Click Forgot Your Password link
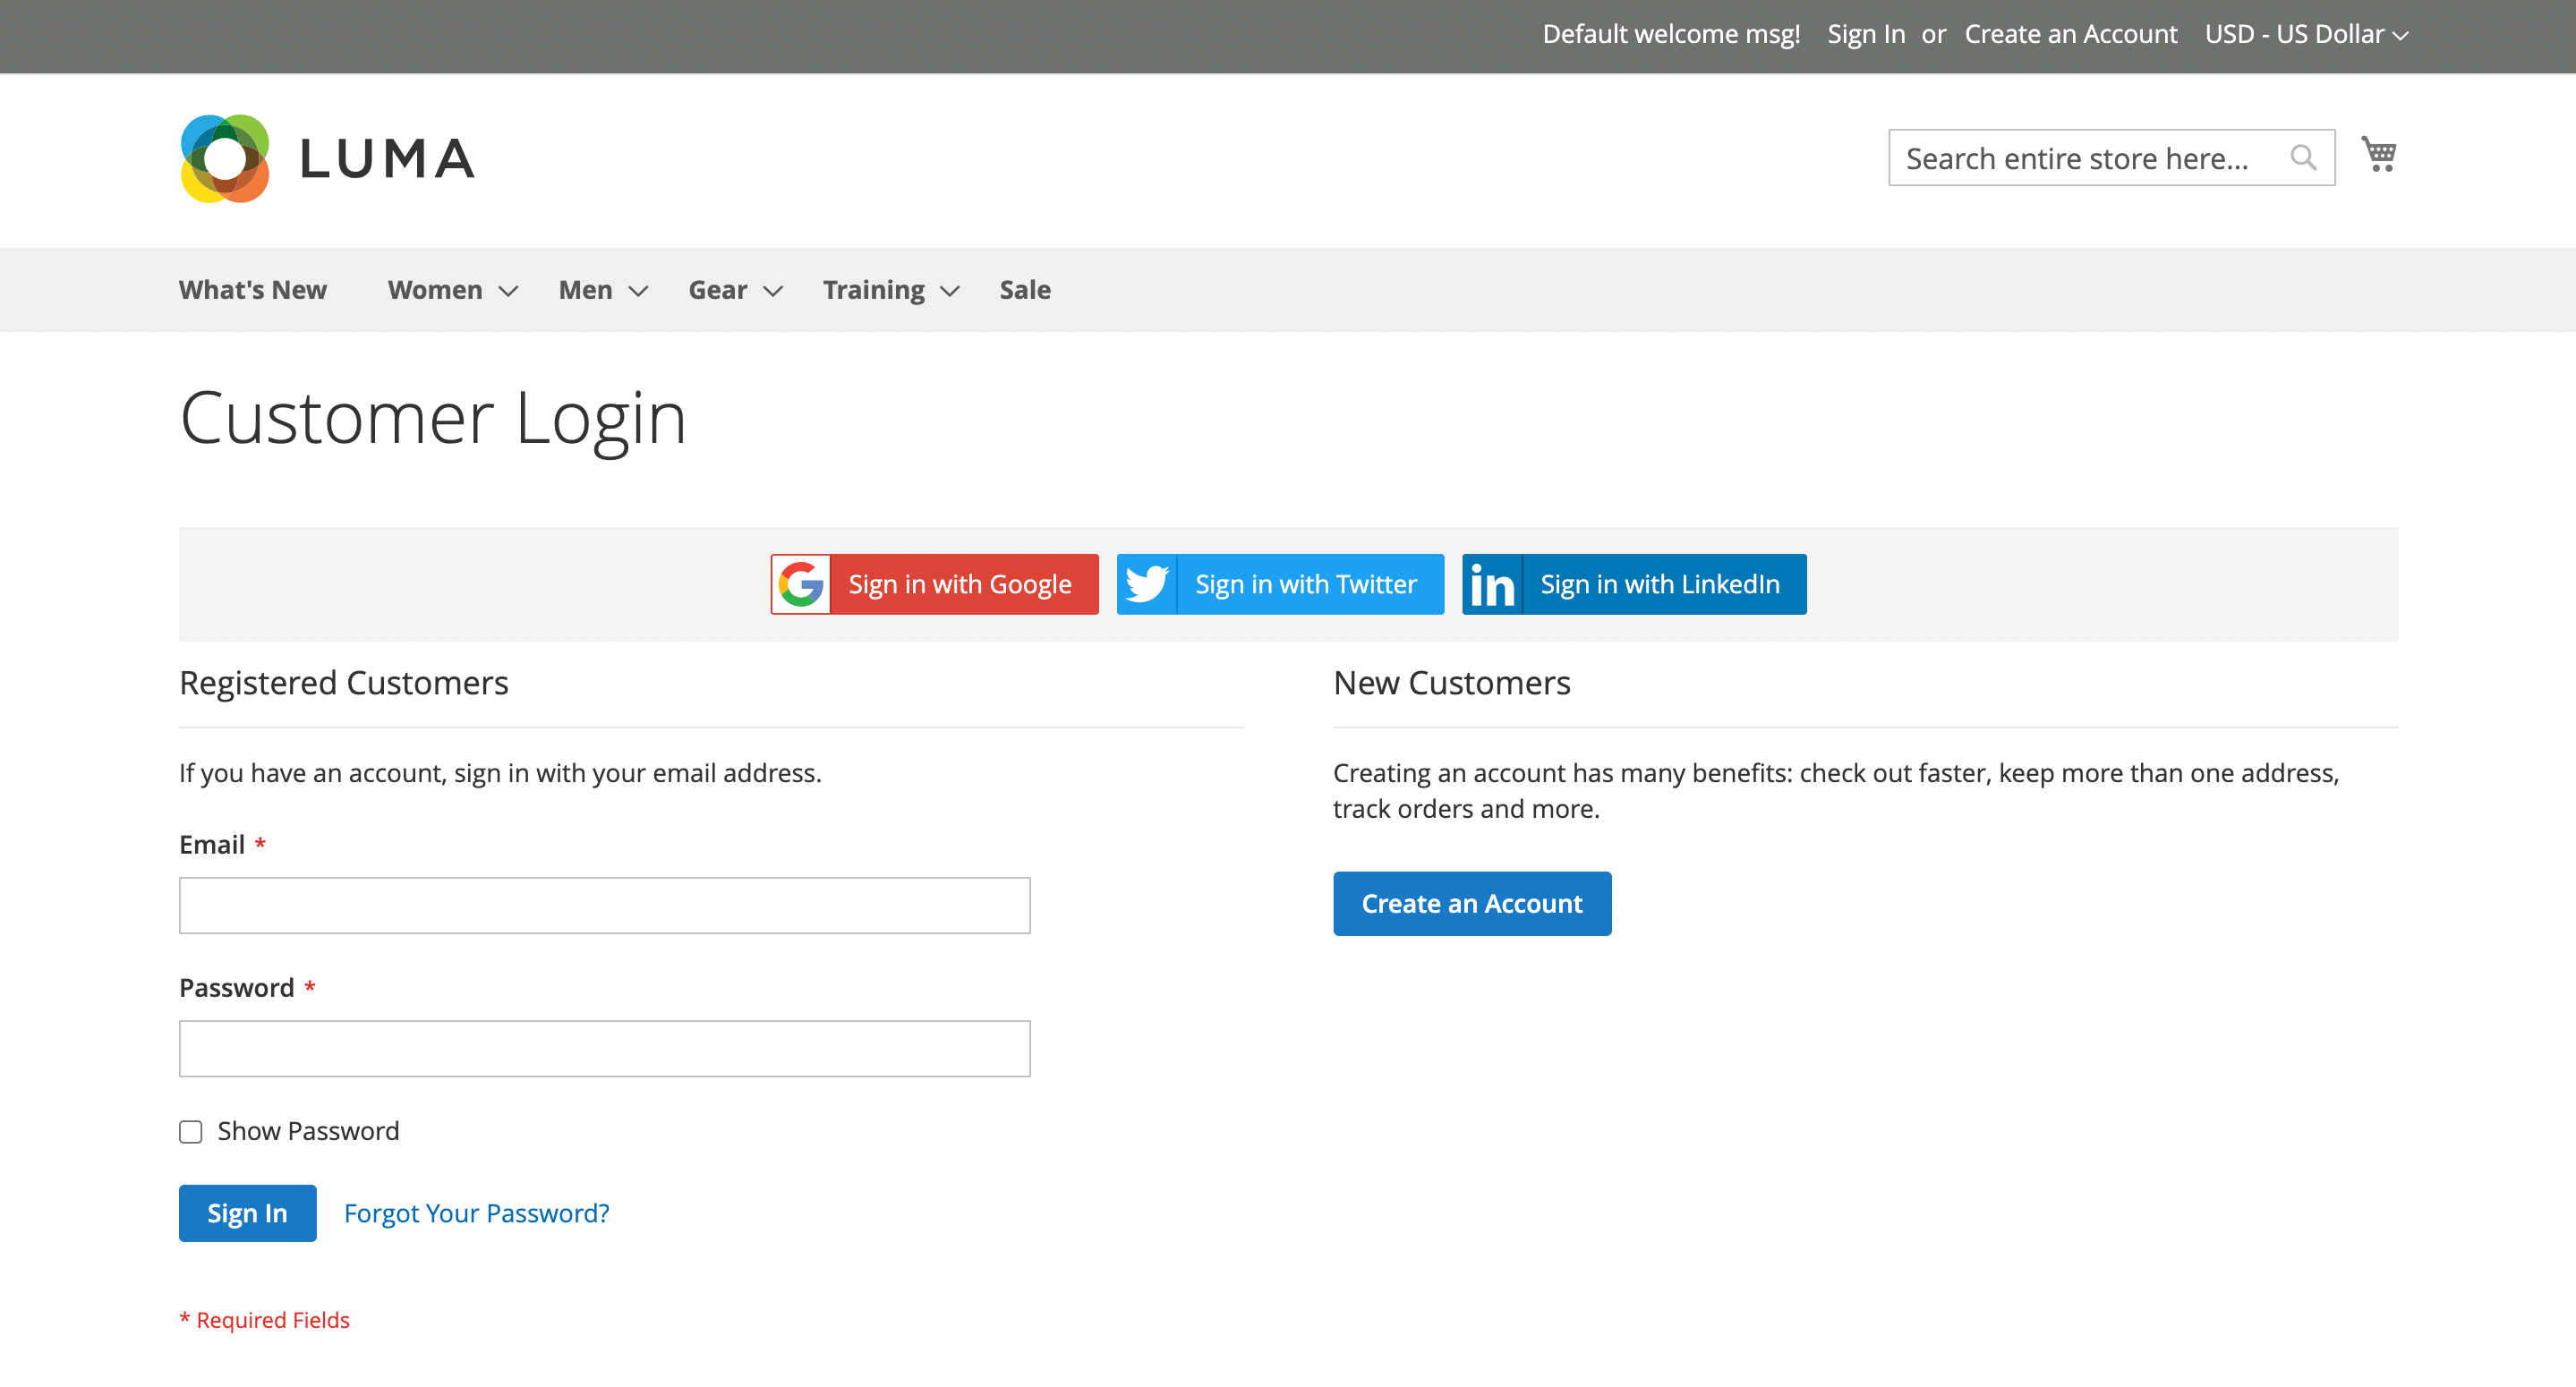 click(476, 1213)
